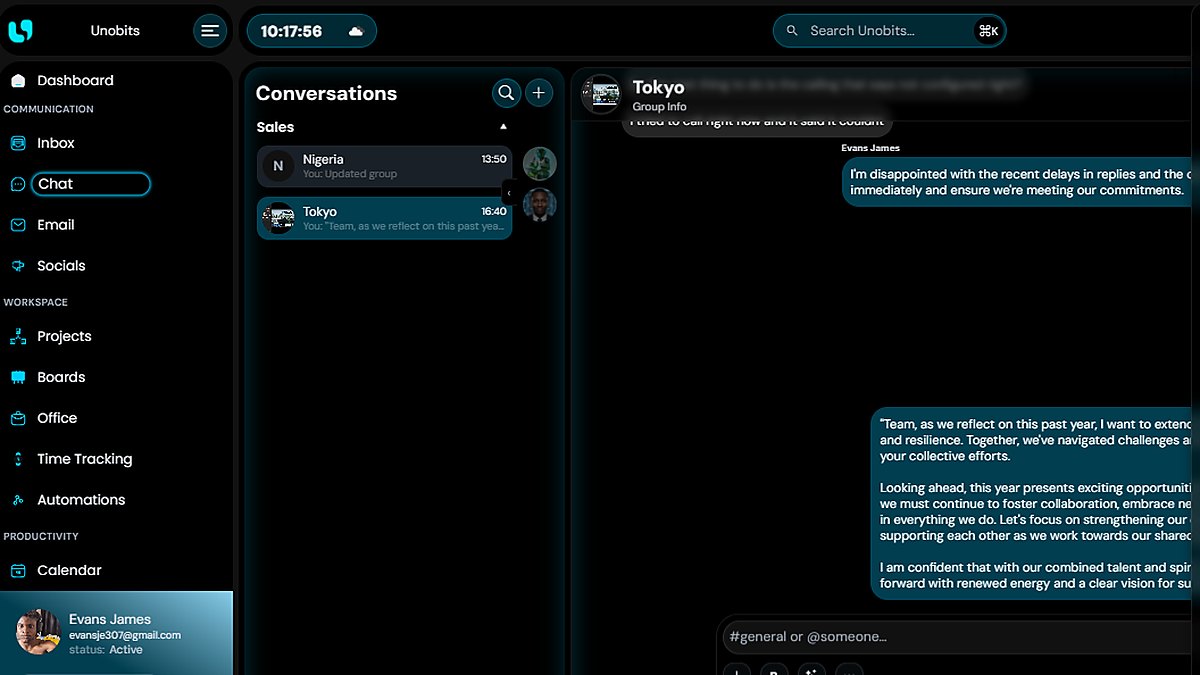Image resolution: width=1200 pixels, height=675 pixels.
Task: Open Office in the workspace menu
Action: point(57,418)
